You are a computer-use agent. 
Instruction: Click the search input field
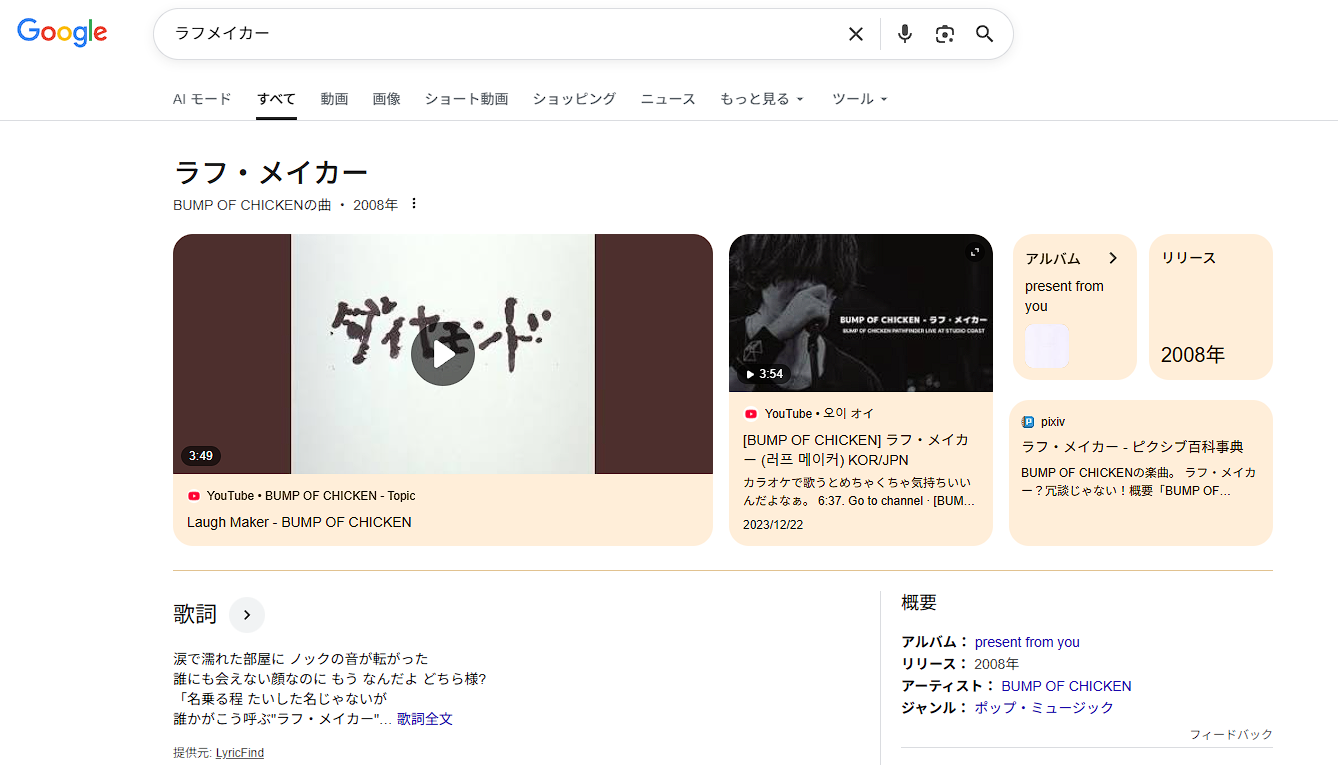click(x=500, y=34)
